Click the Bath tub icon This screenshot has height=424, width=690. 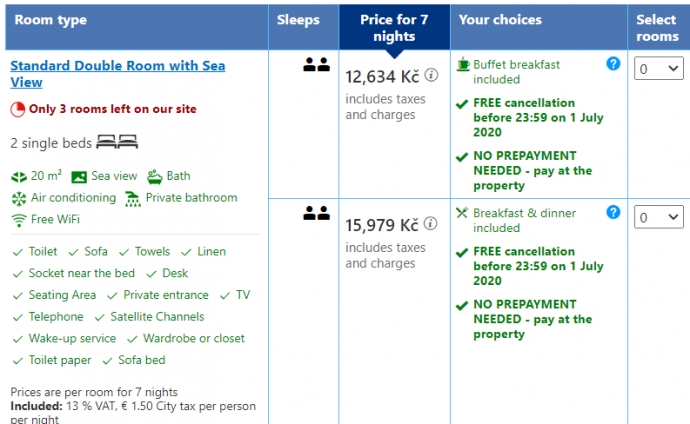point(154,176)
